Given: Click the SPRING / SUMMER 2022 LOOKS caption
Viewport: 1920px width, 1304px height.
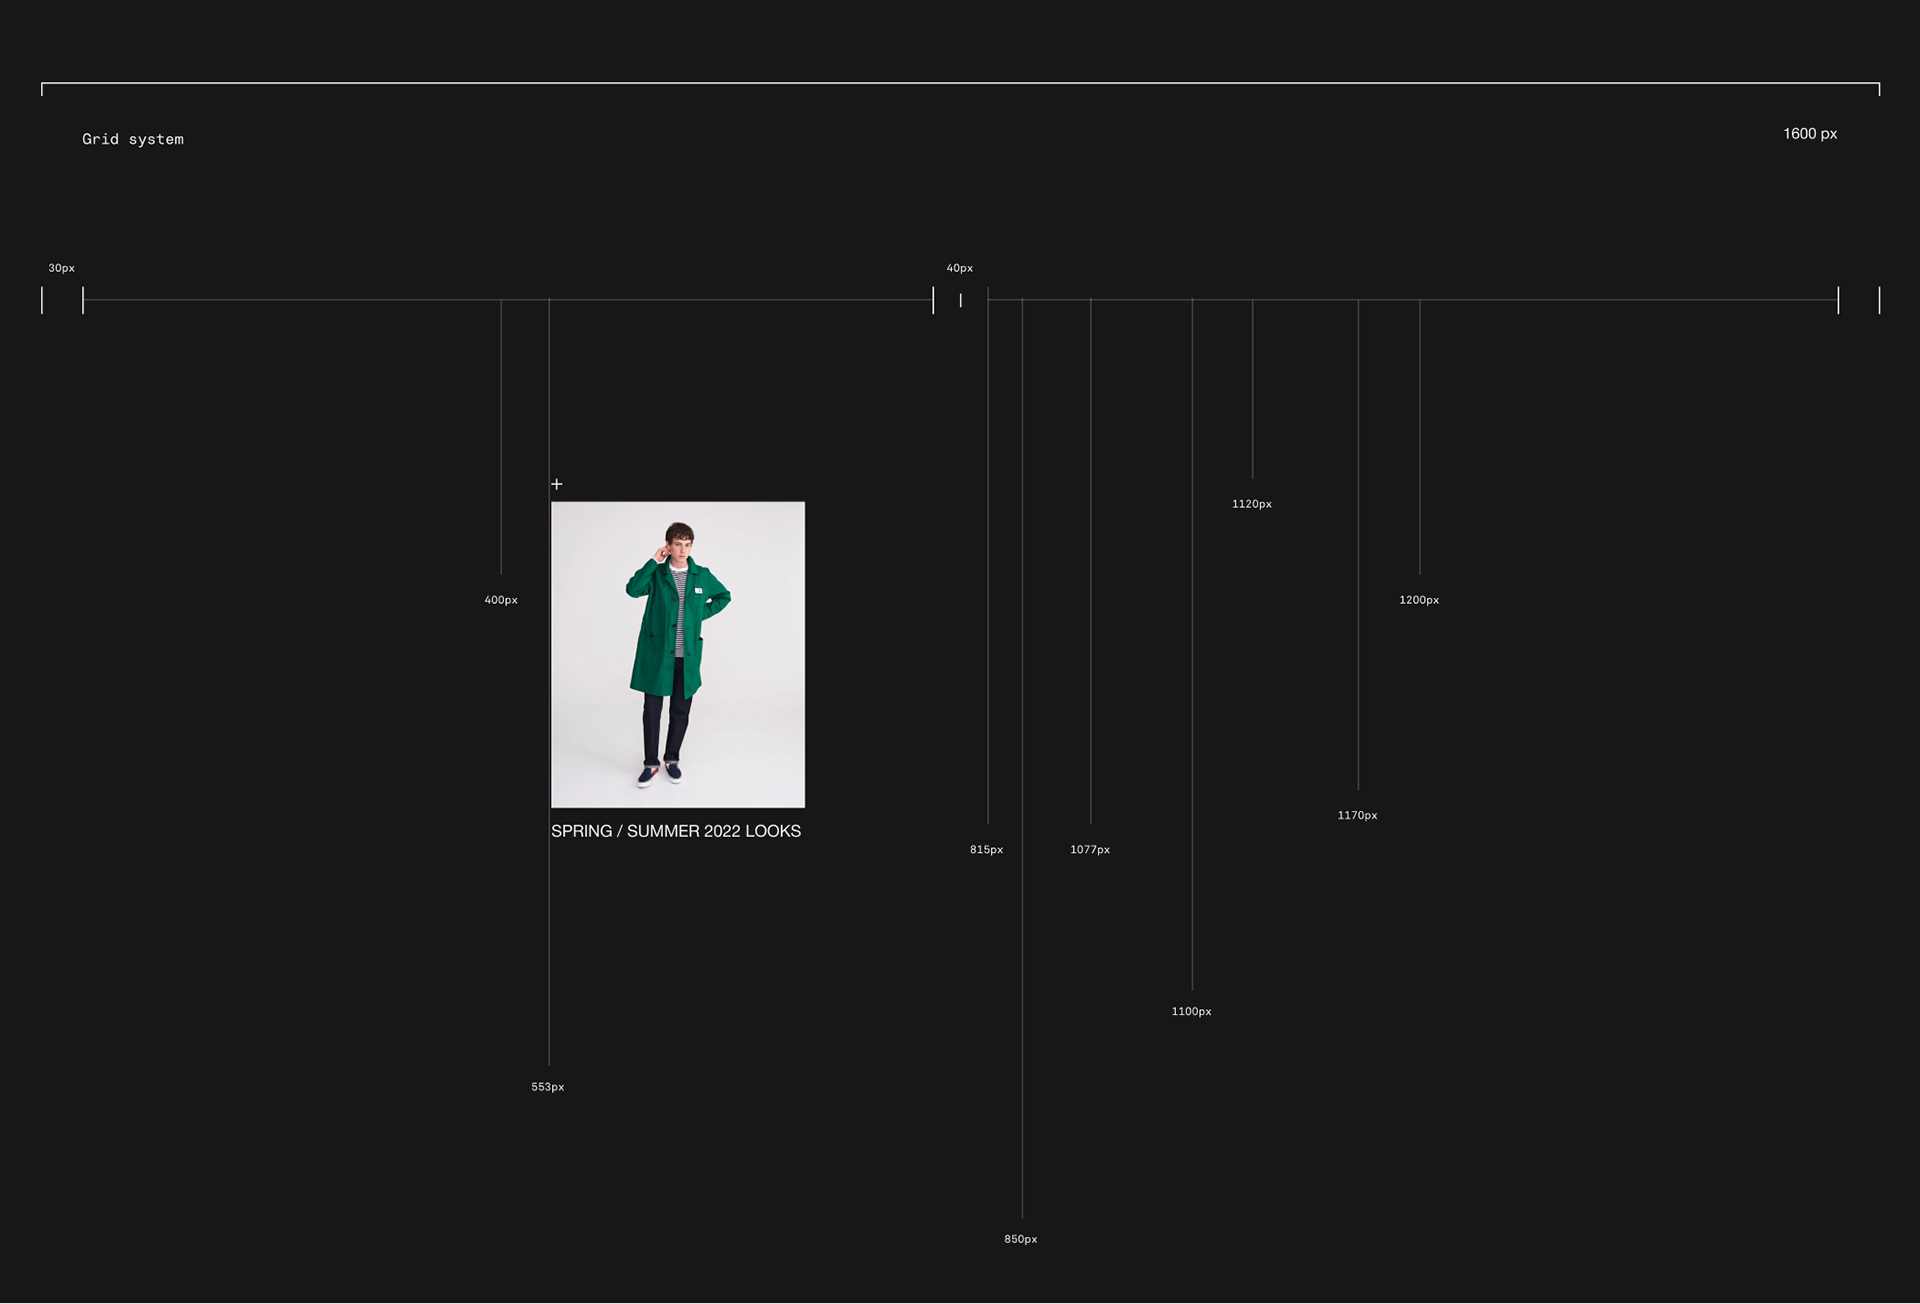Looking at the screenshot, I should [676, 831].
